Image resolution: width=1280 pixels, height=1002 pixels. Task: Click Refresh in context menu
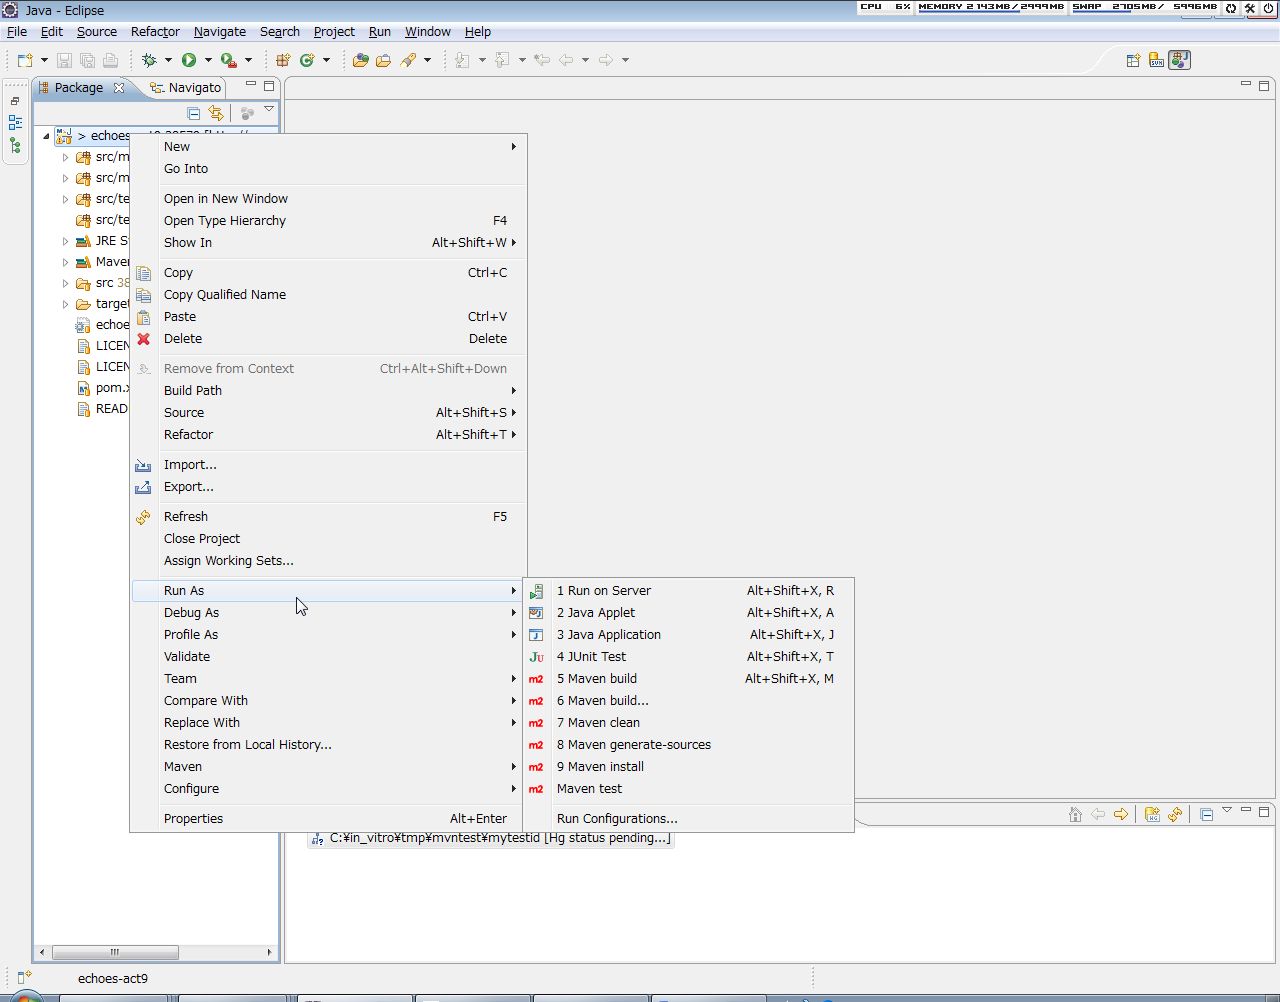tap(329, 517)
